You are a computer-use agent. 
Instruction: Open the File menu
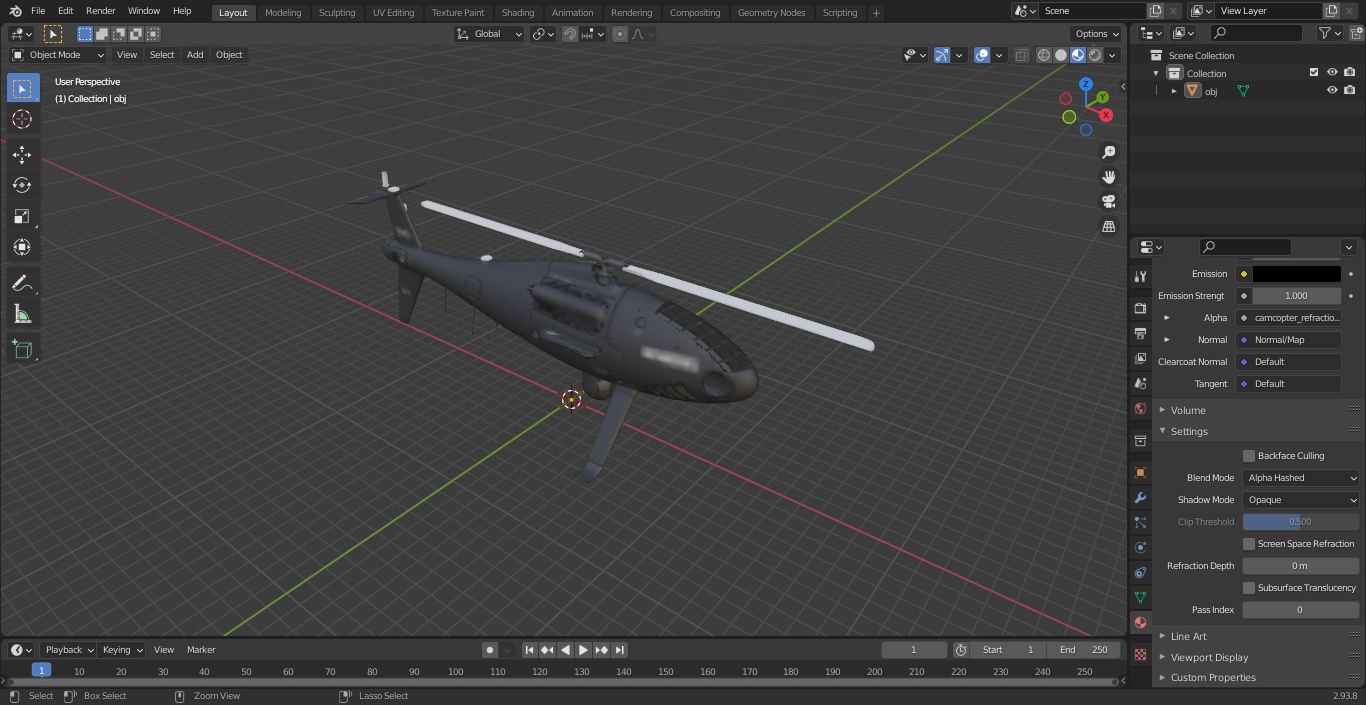38,11
